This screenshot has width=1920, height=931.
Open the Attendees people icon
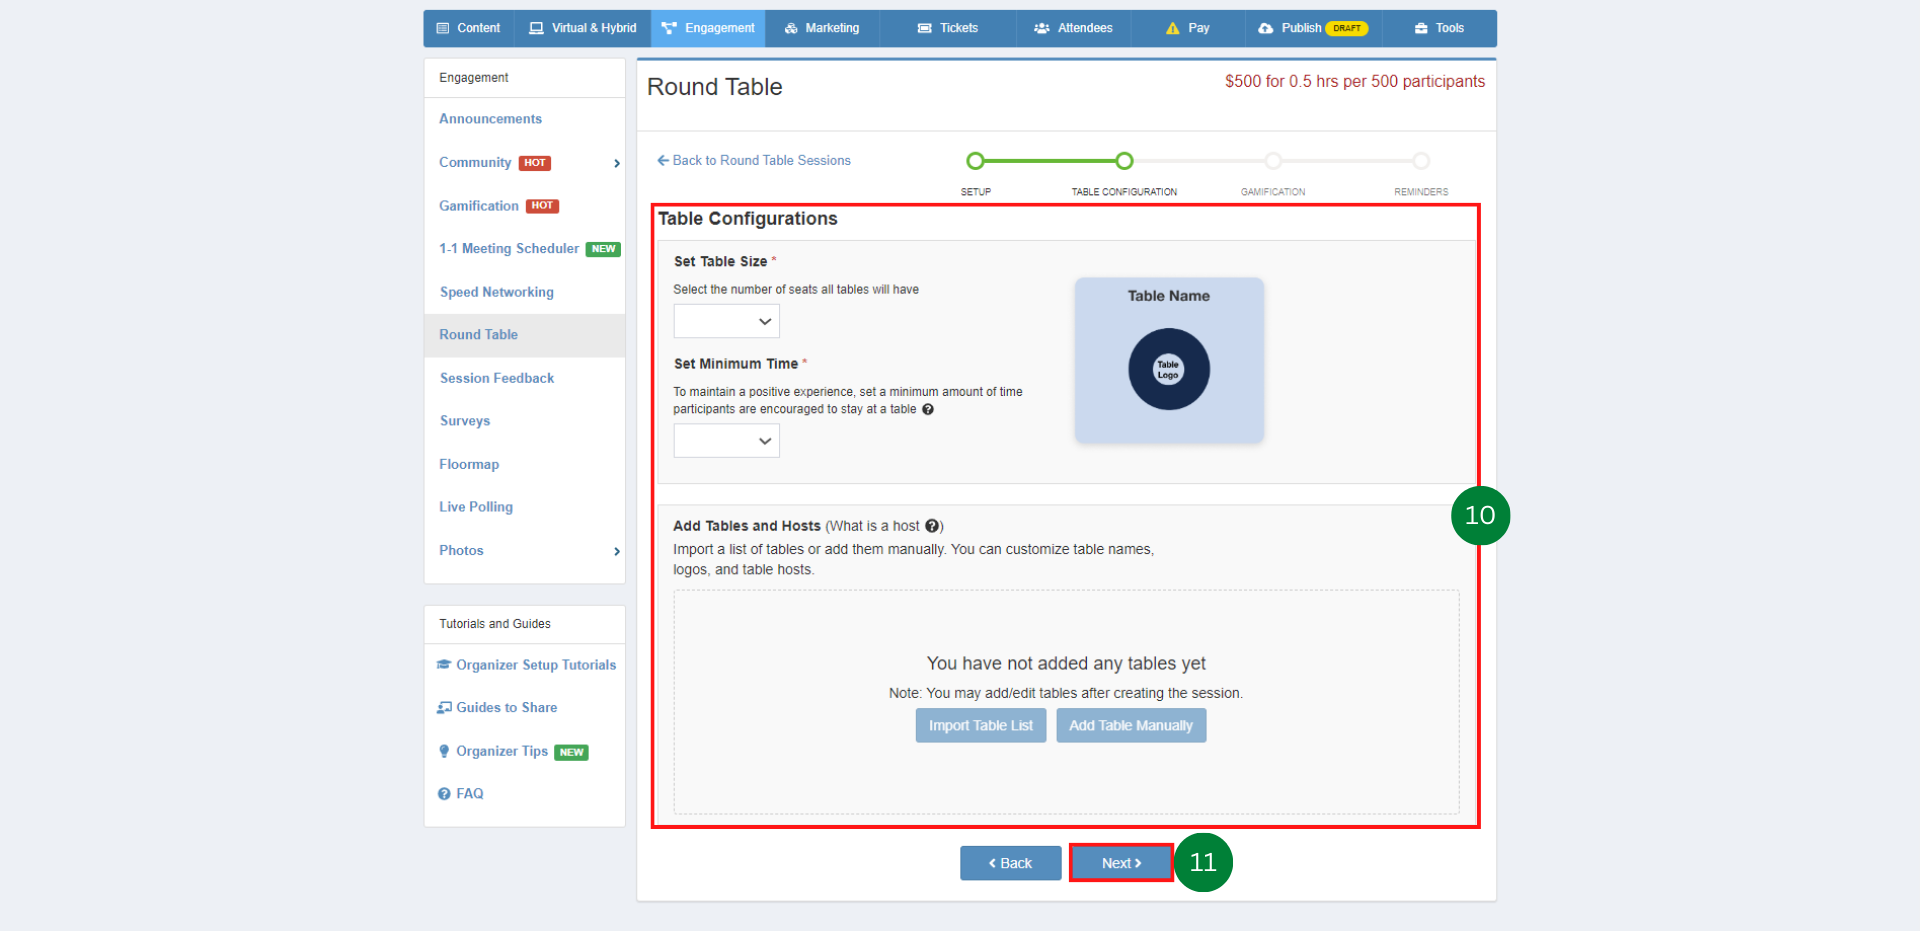click(x=1041, y=28)
